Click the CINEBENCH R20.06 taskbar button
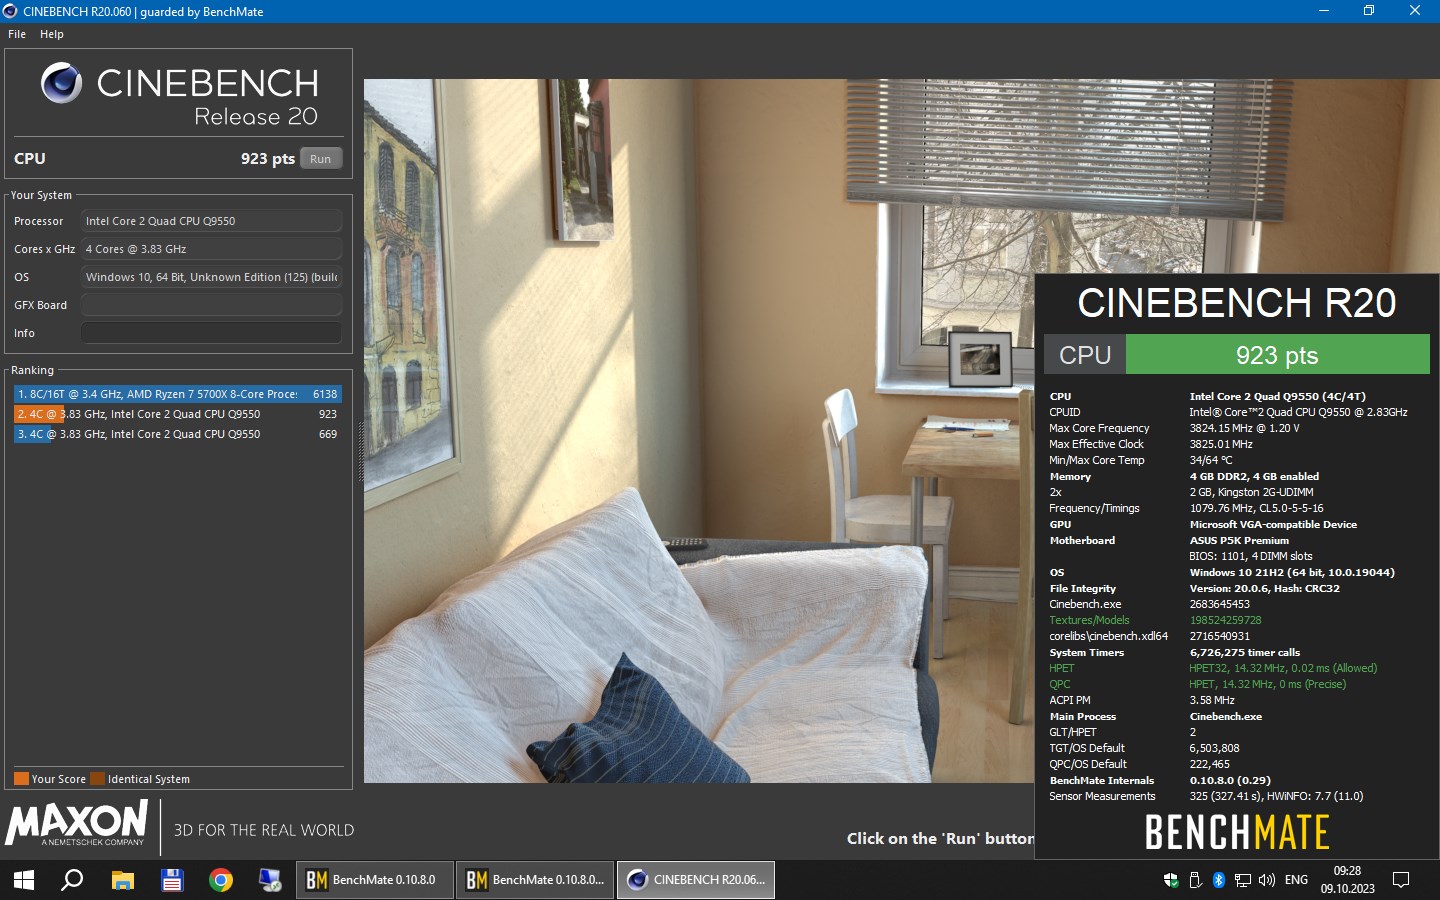1440x900 pixels. [x=696, y=880]
